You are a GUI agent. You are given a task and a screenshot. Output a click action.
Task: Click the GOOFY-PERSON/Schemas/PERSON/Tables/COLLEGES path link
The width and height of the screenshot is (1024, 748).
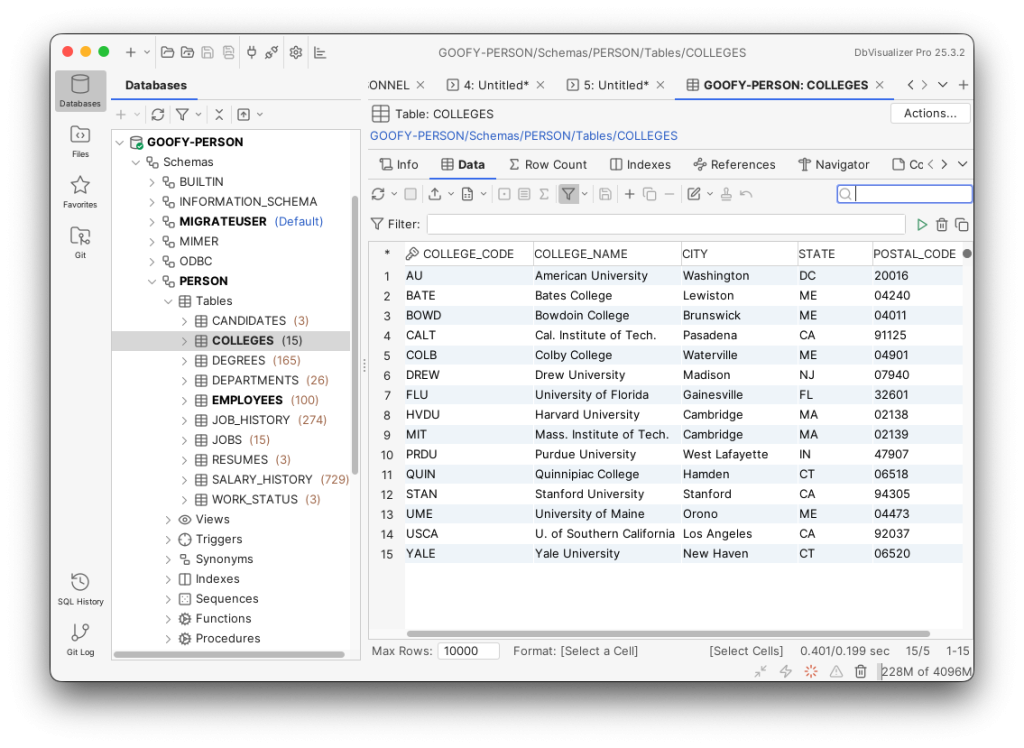523,136
